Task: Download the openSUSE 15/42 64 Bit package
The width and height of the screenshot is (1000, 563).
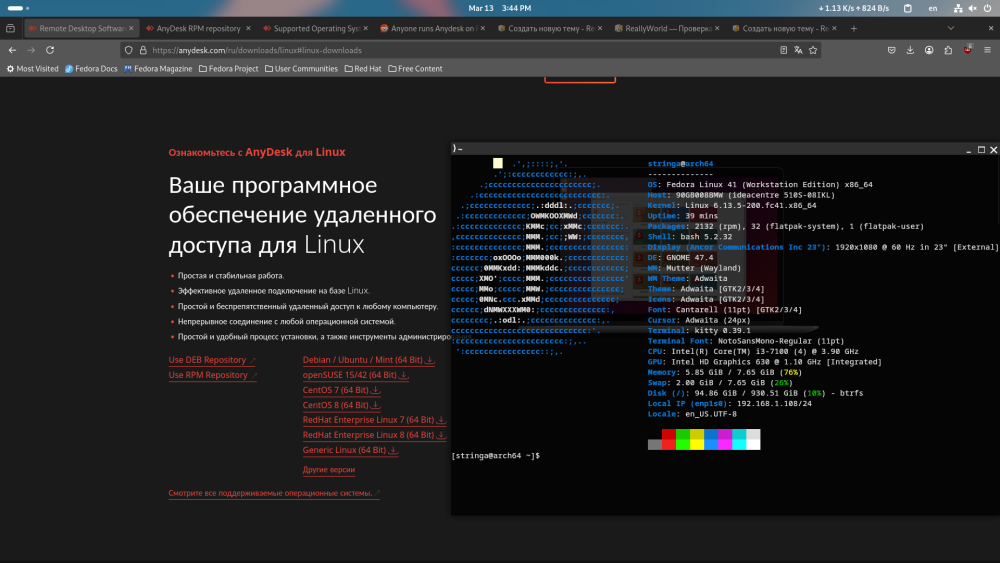Action: click(355, 376)
